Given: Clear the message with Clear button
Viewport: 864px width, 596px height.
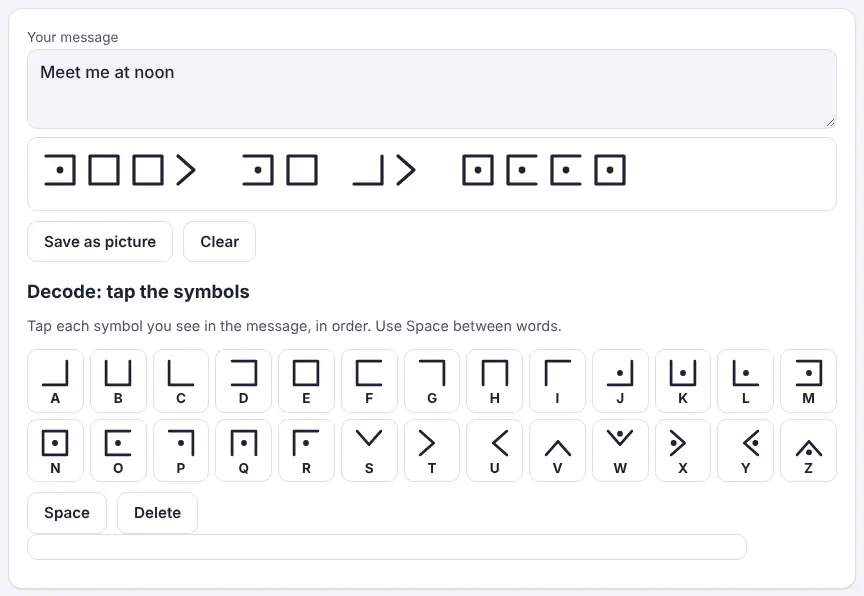Looking at the screenshot, I should [x=219, y=241].
